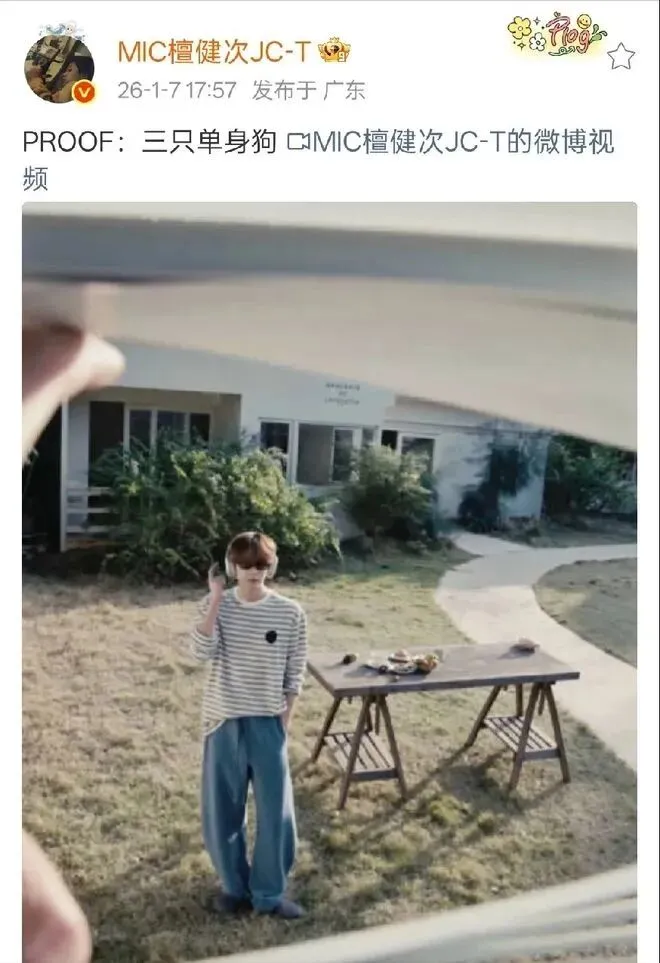The width and height of the screenshot is (660, 963).
Task: Click the cloud decoration atop the avatar
Action: pyautogui.click(x=61, y=29)
